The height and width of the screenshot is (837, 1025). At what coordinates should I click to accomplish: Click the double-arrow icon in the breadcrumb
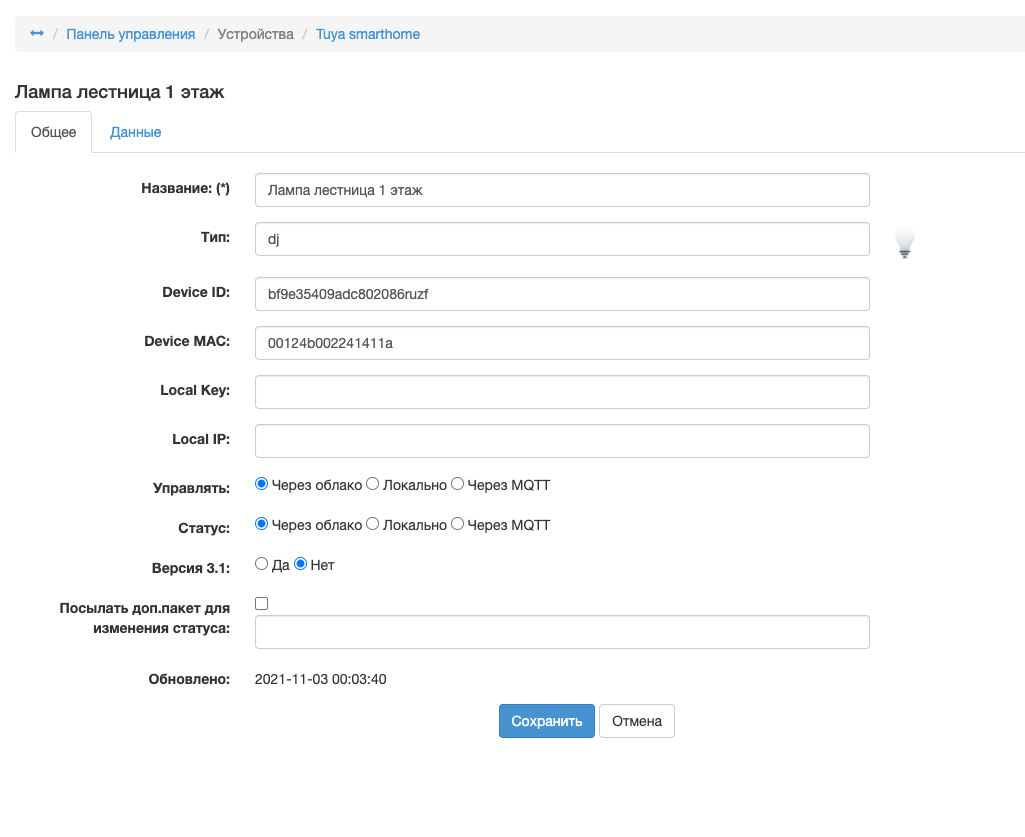(37, 34)
